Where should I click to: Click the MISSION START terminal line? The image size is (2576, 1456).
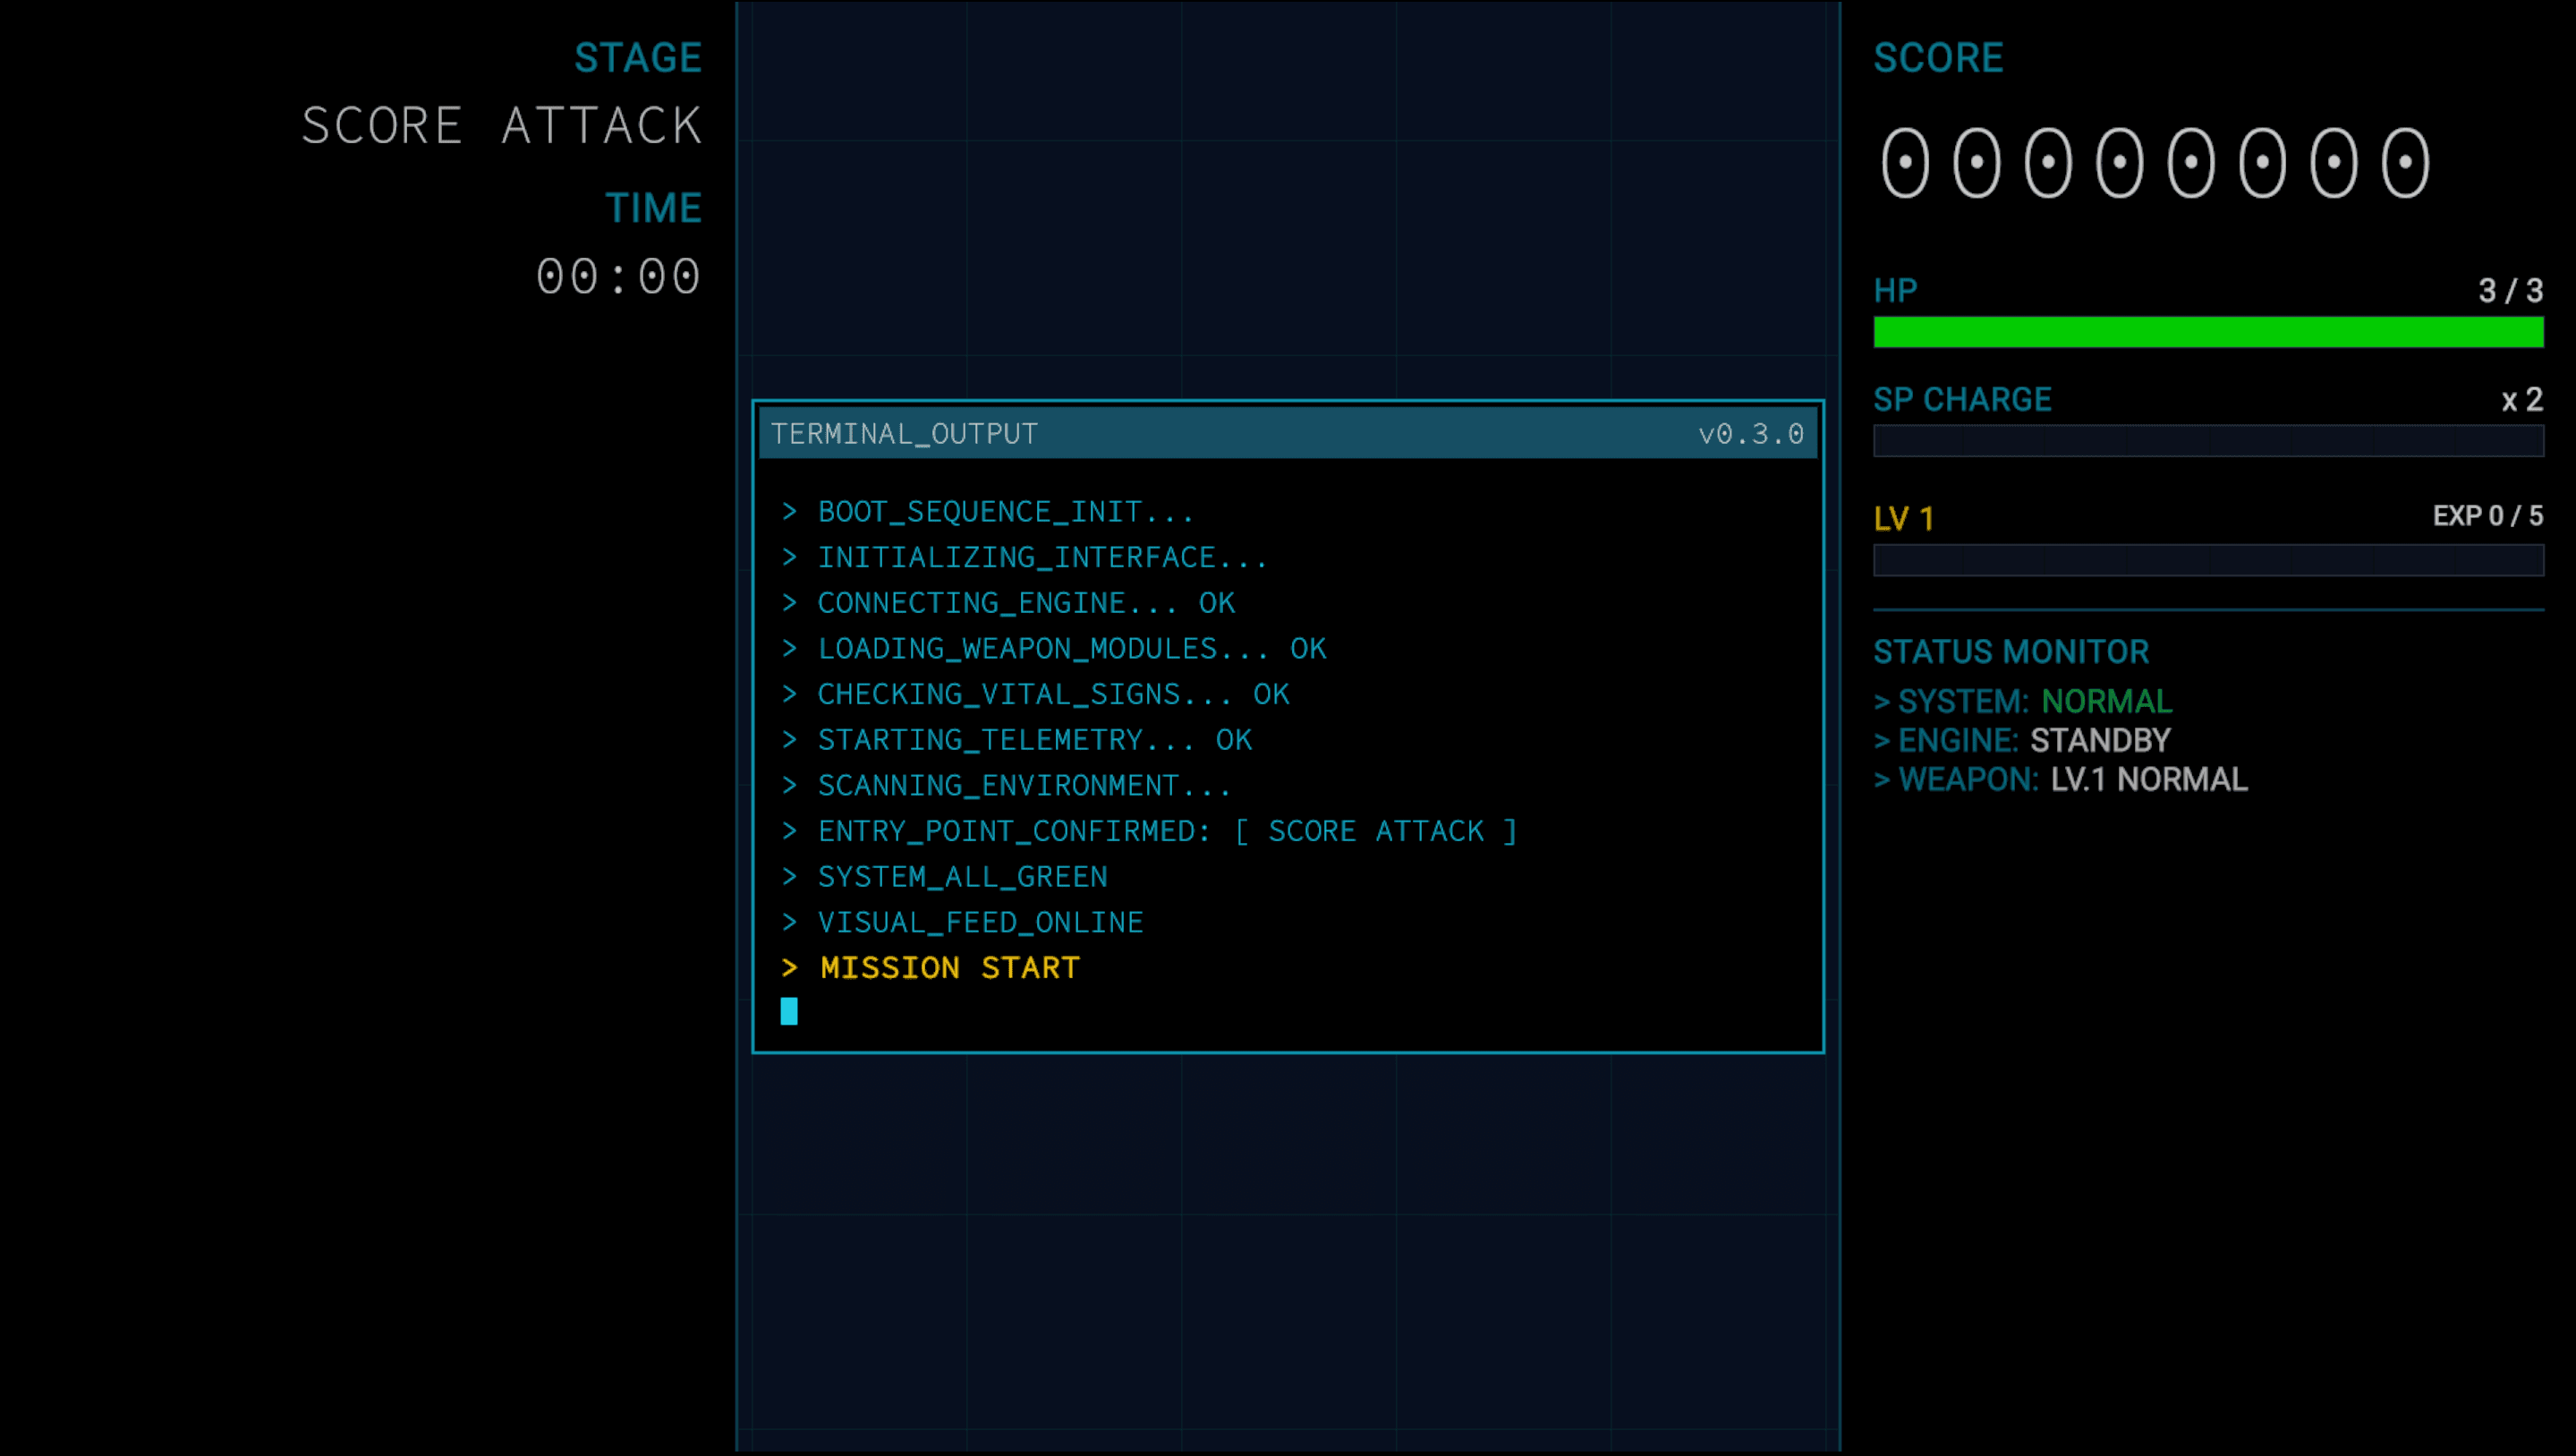coord(949,968)
